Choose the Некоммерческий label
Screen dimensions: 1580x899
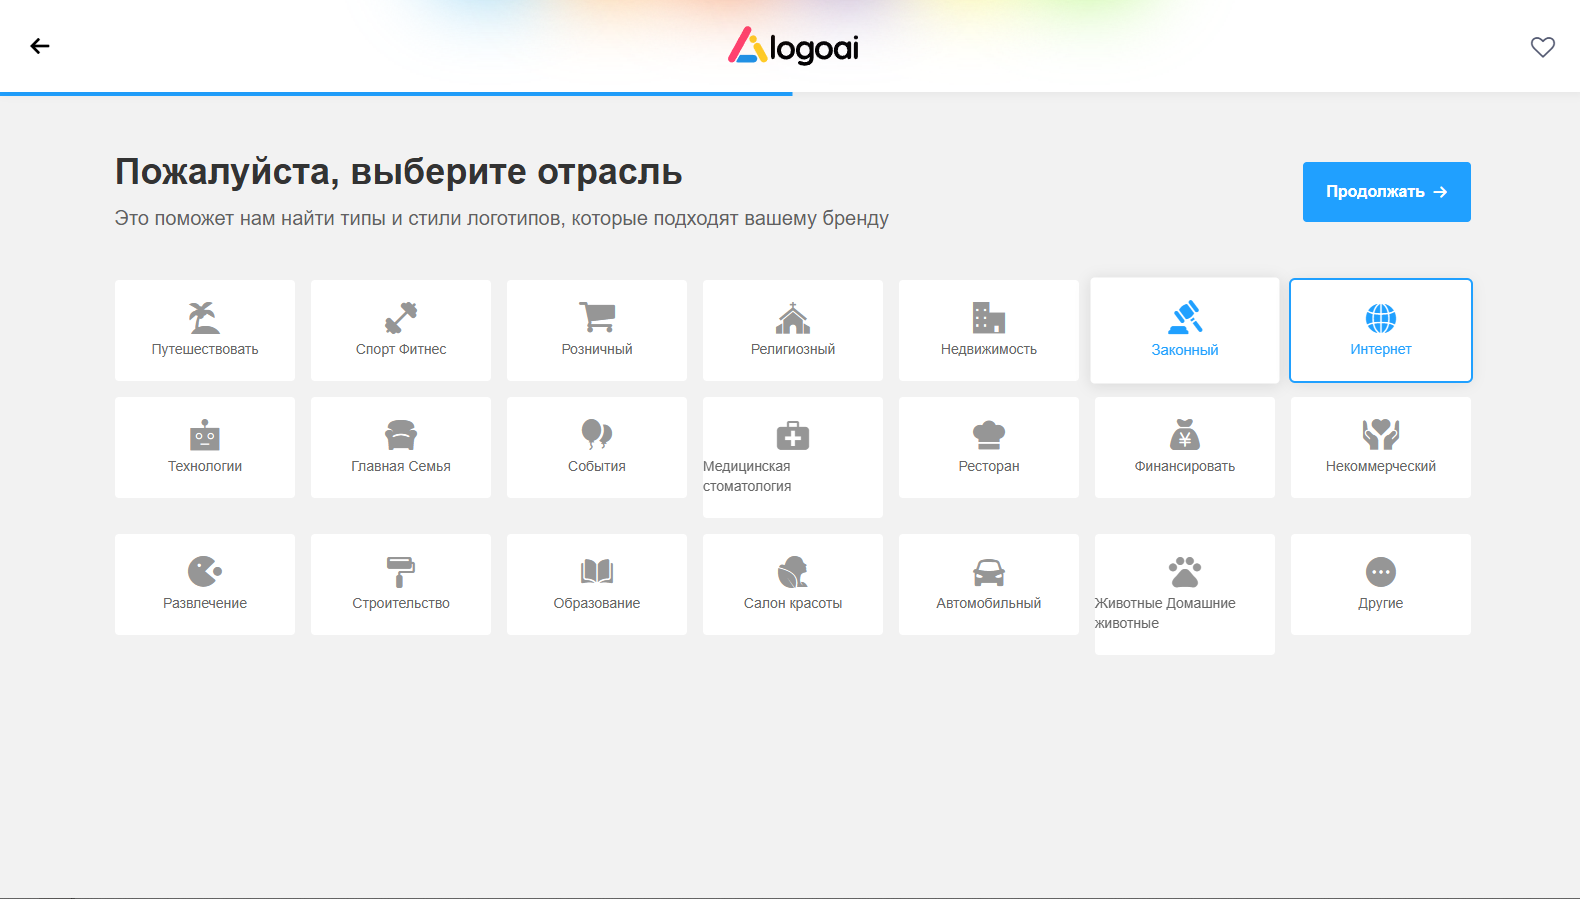click(x=1381, y=466)
